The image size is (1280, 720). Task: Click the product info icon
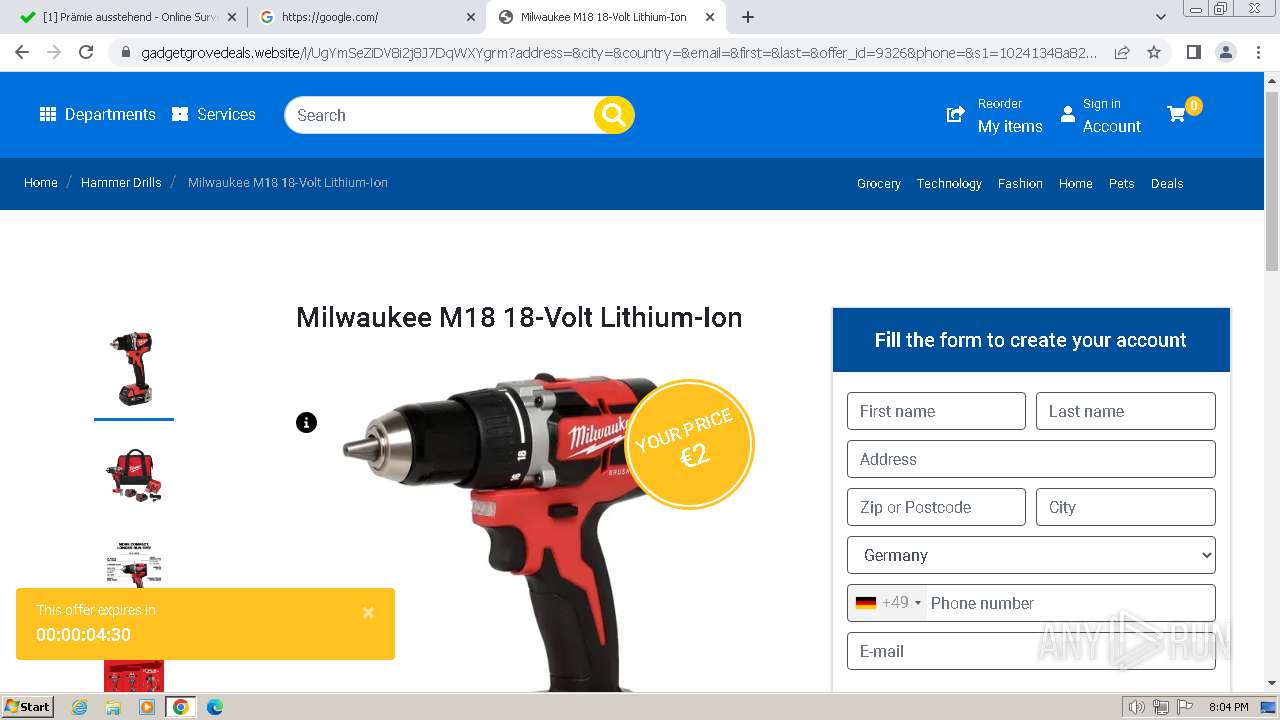[x=306, y=422]
